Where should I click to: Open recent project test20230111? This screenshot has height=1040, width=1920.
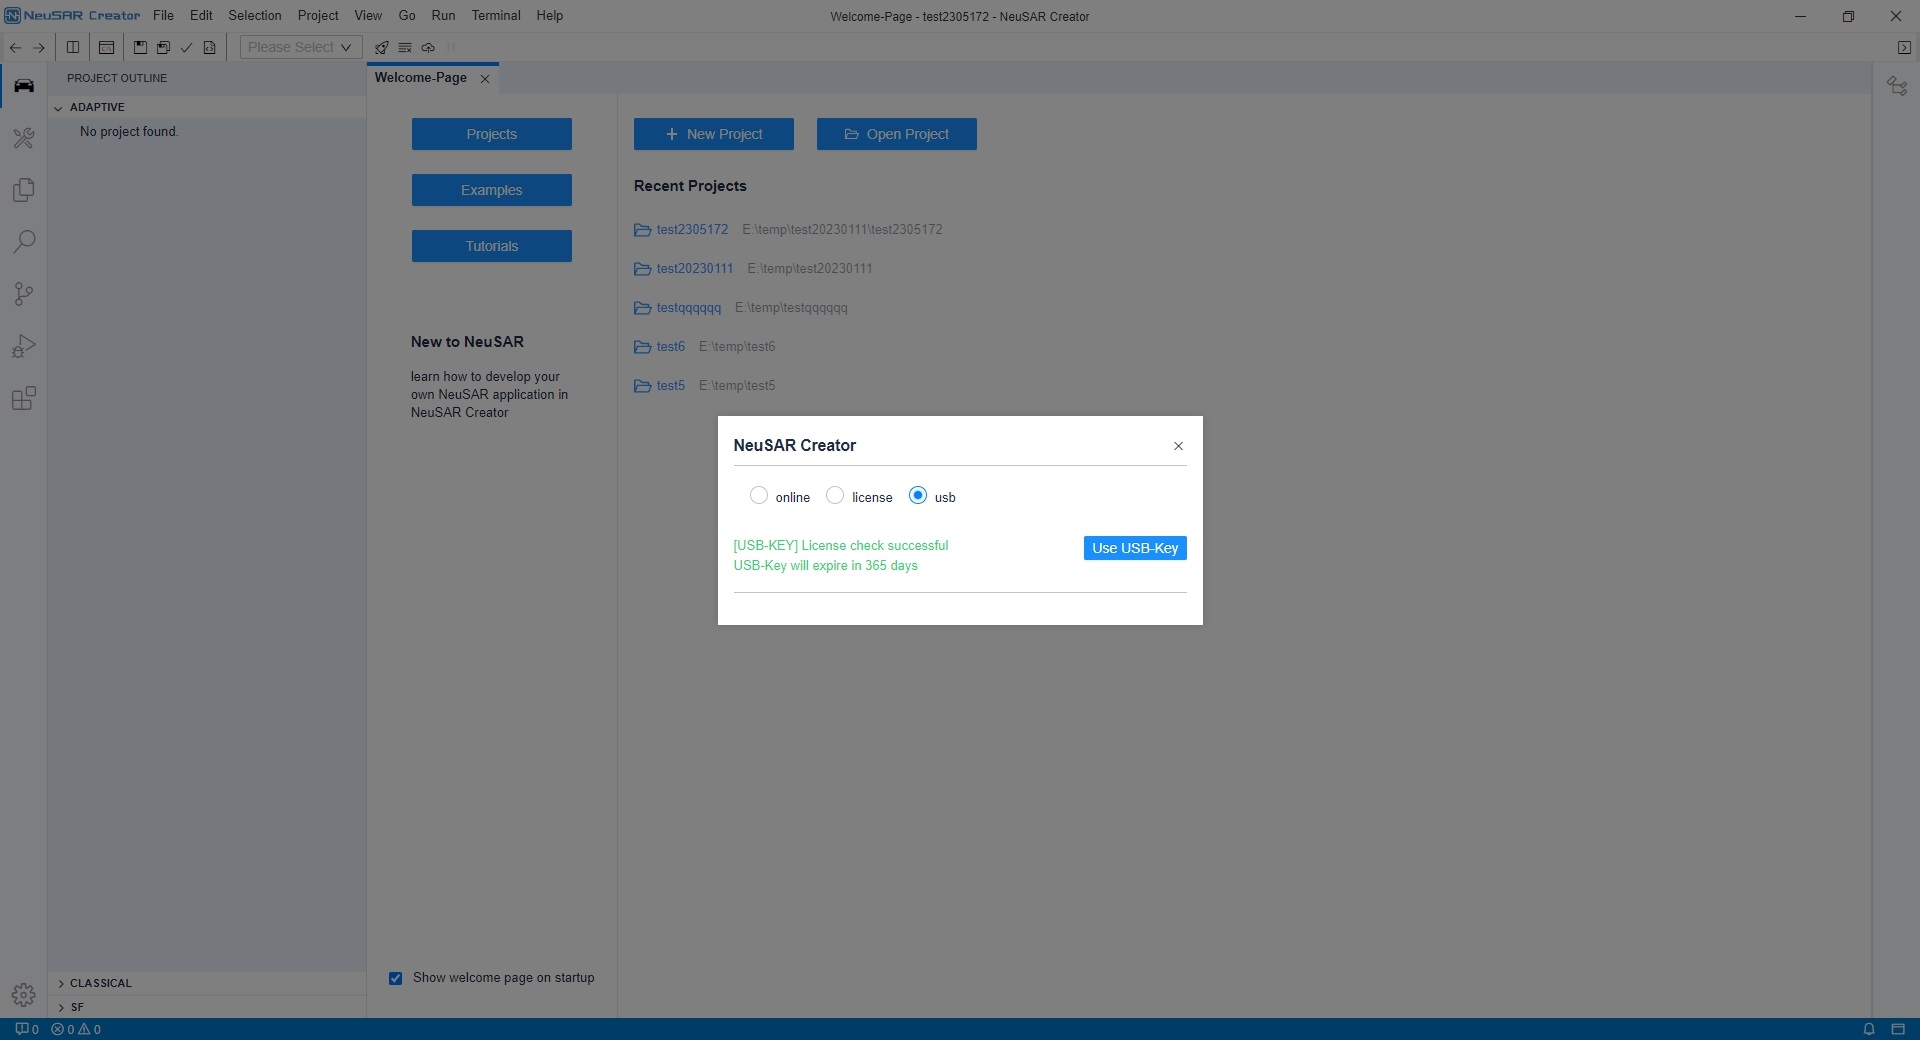click(x=694, y=268)
